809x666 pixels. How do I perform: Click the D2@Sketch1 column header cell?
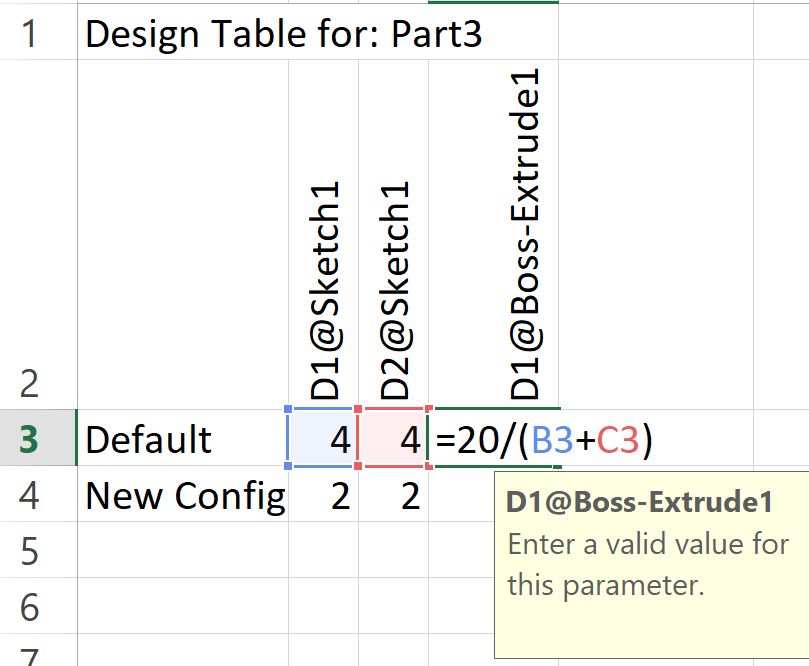tap(394, 235)
